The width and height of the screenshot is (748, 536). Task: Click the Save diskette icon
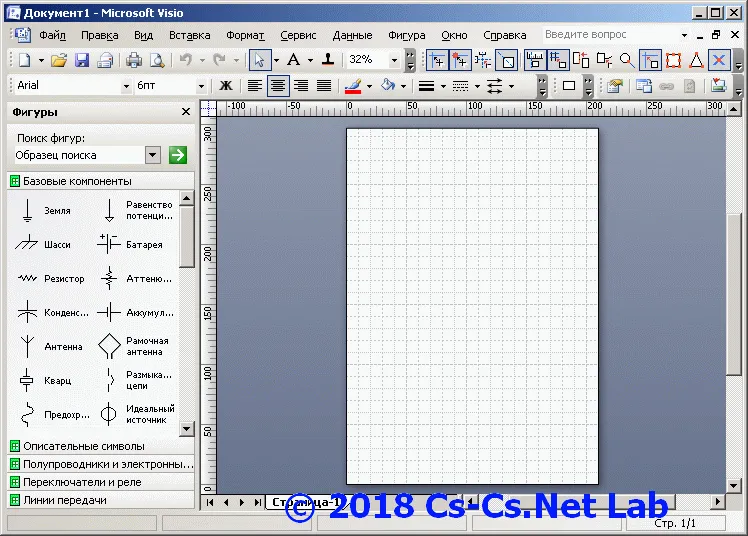pyautogui.click(x=82, y=60)
